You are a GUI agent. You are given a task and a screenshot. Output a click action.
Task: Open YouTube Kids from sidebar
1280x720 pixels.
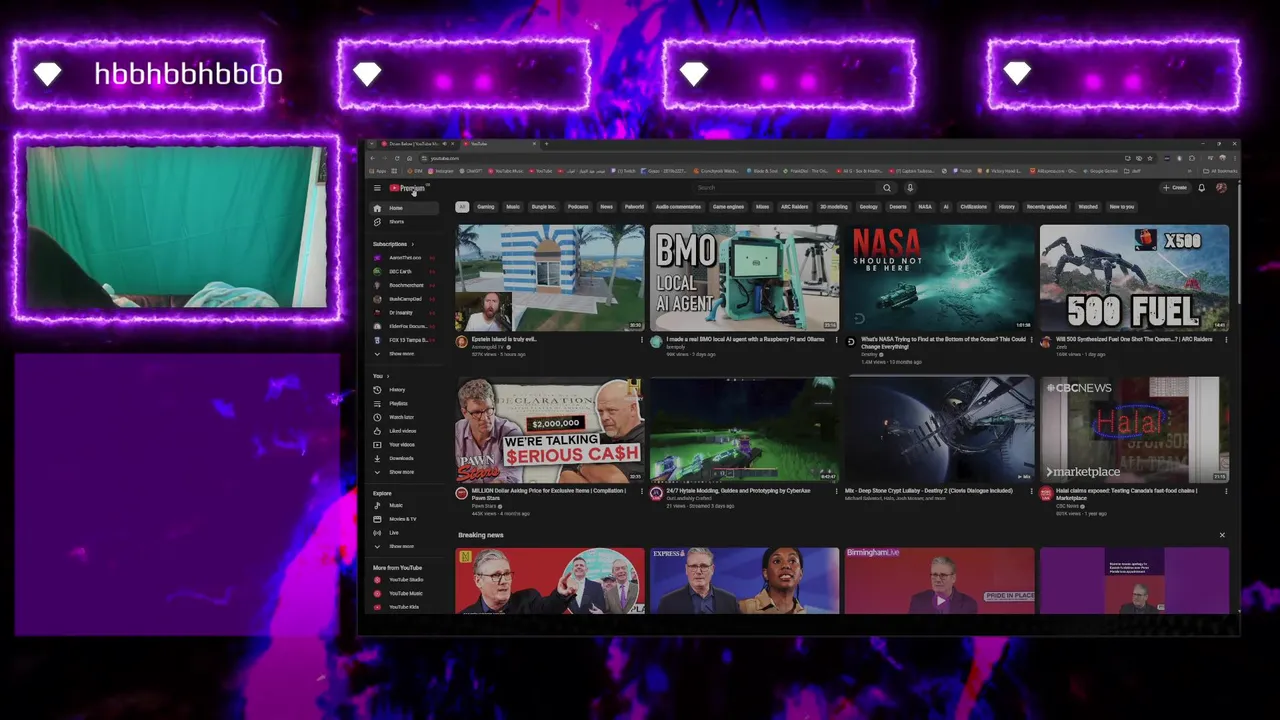point(404,607)
